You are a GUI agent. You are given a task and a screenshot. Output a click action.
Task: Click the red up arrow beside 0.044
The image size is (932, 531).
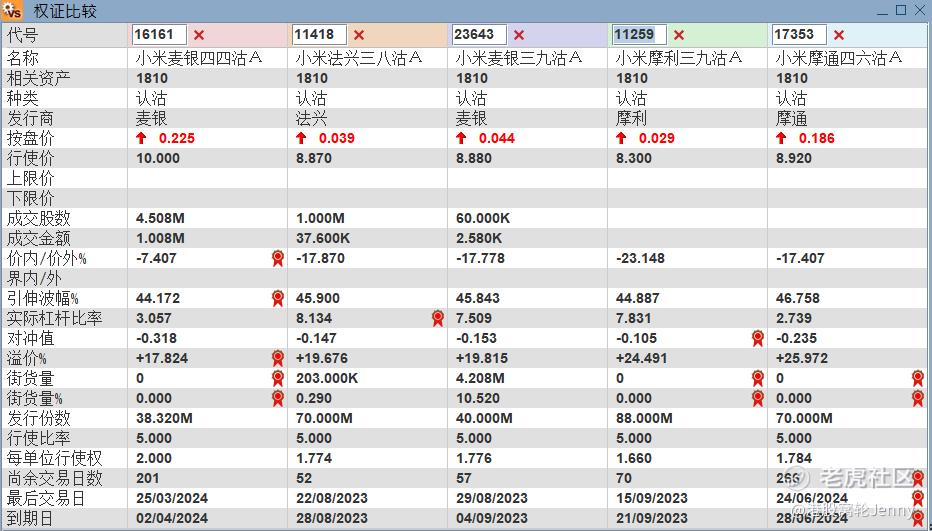point(461,138)
